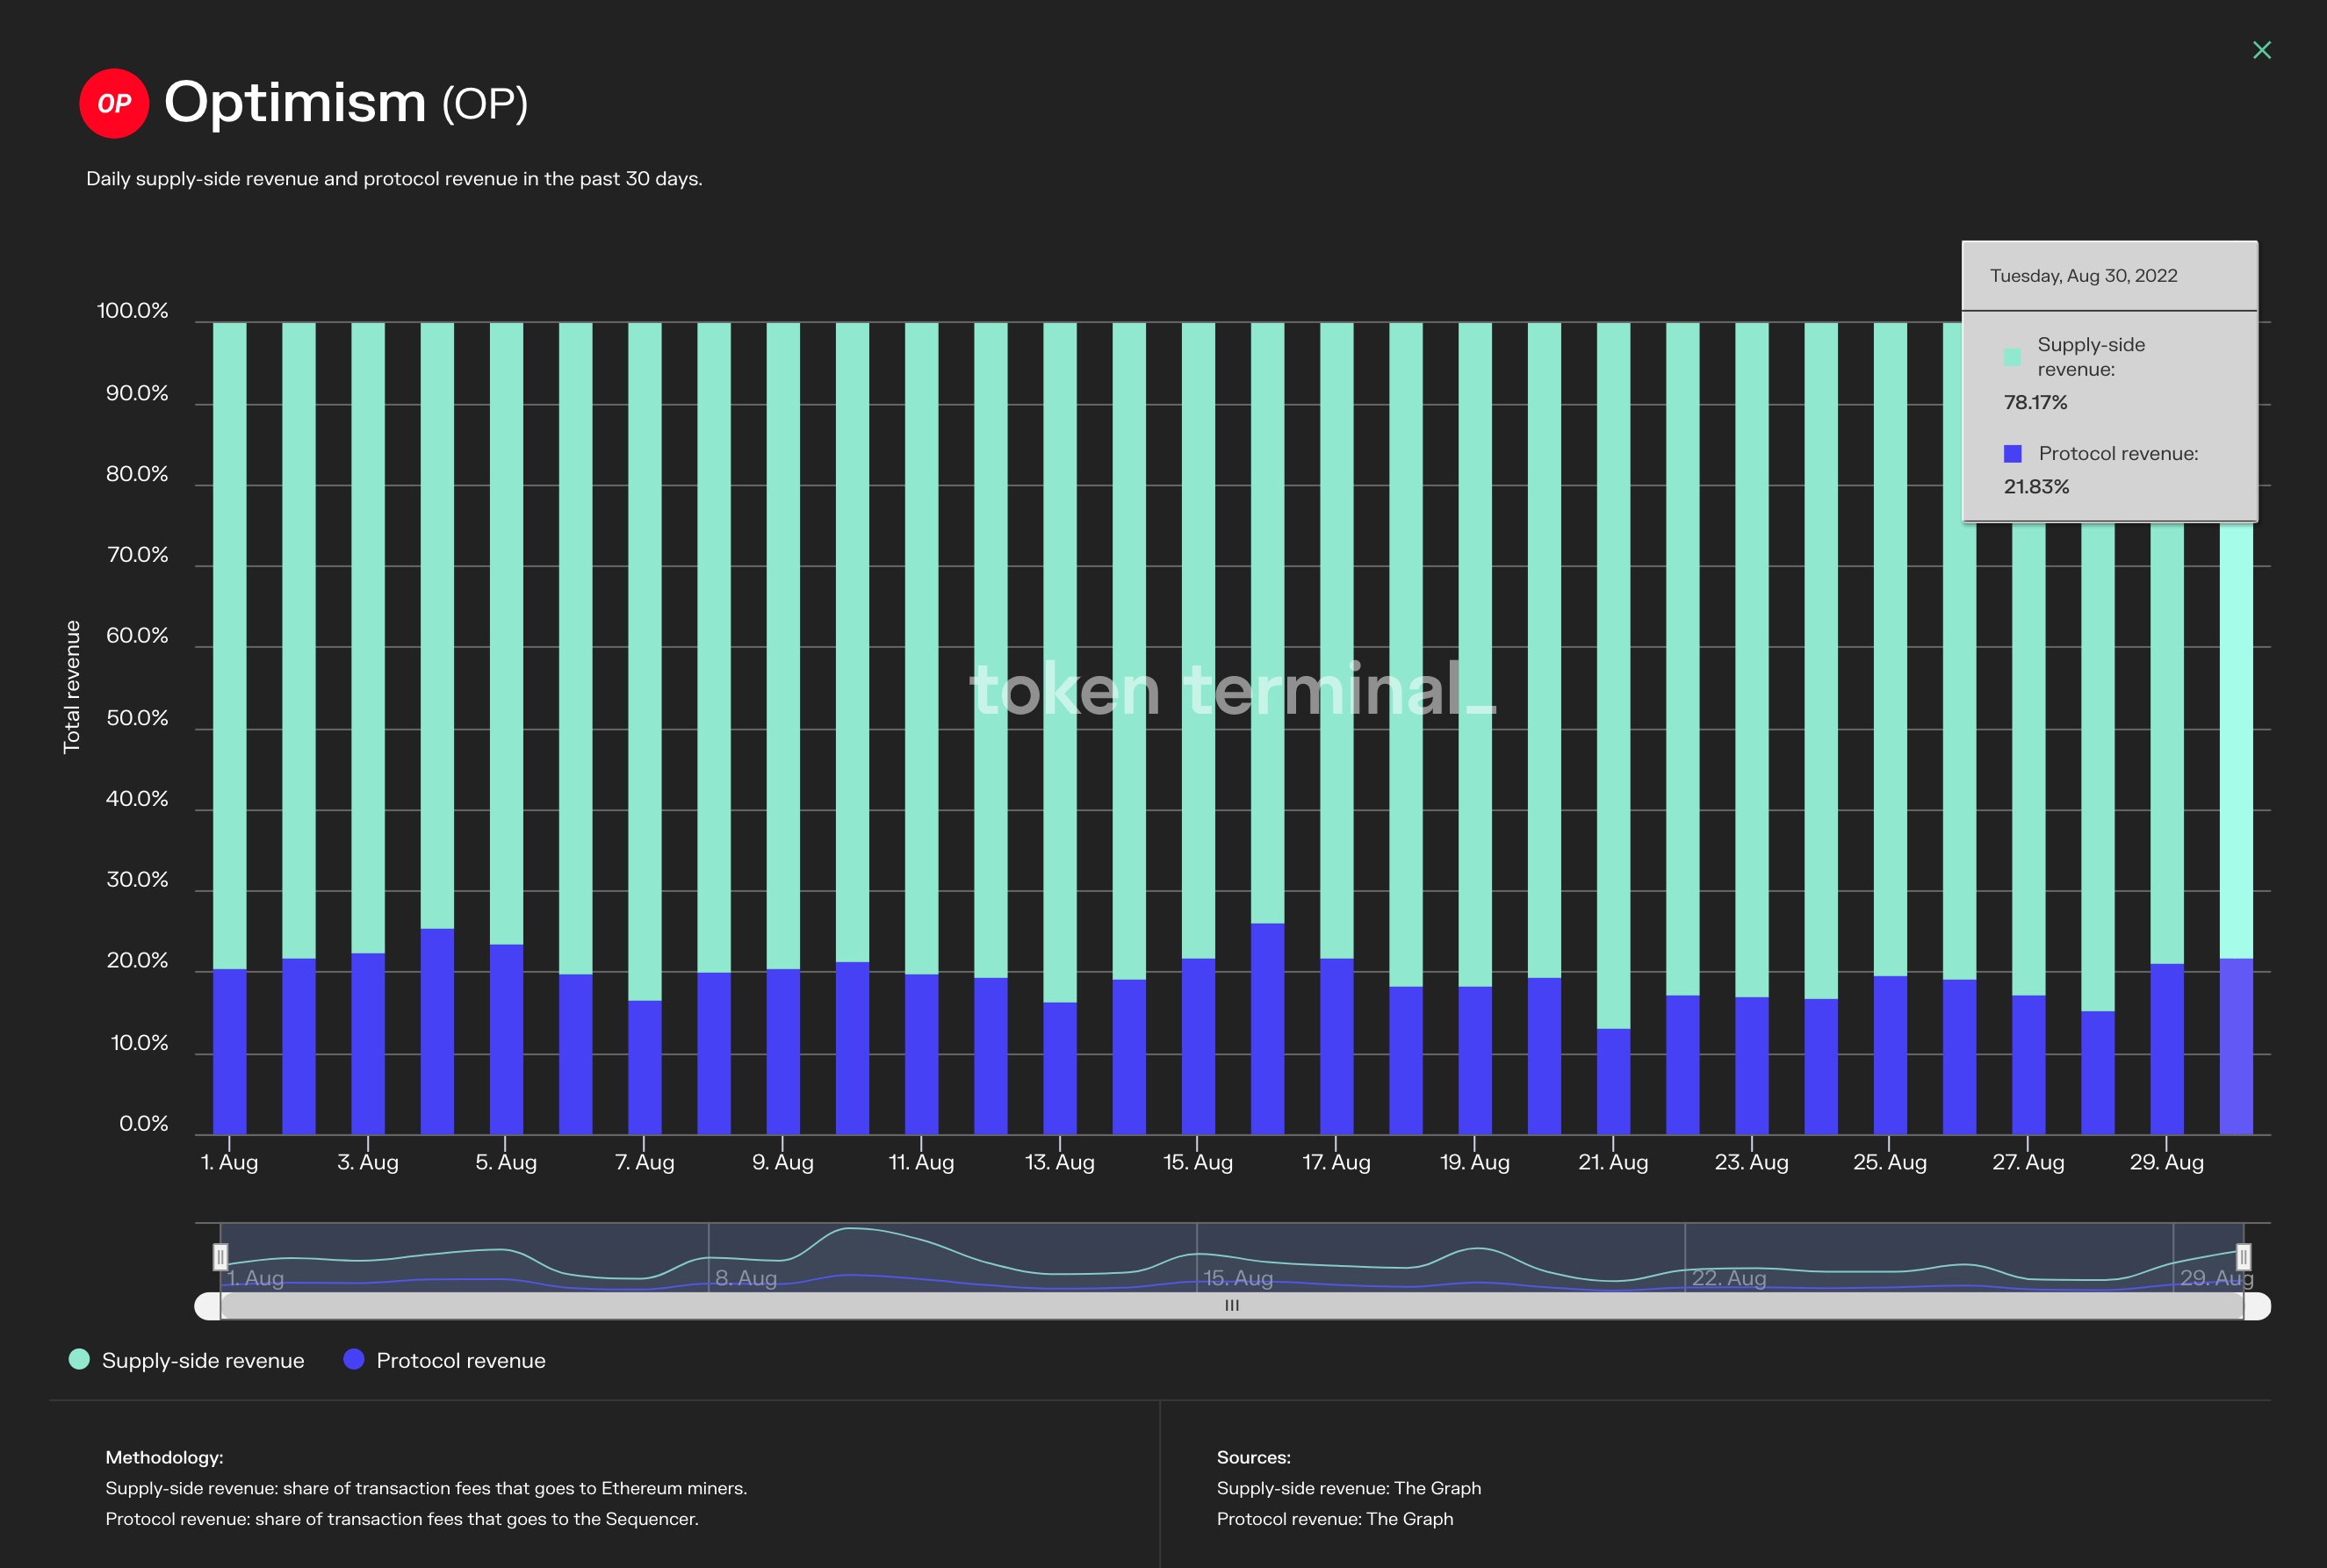2327x1568 pixels.
Task: Click the 15. Aug x-axis label
Action: click(x=1198, y=1162)
